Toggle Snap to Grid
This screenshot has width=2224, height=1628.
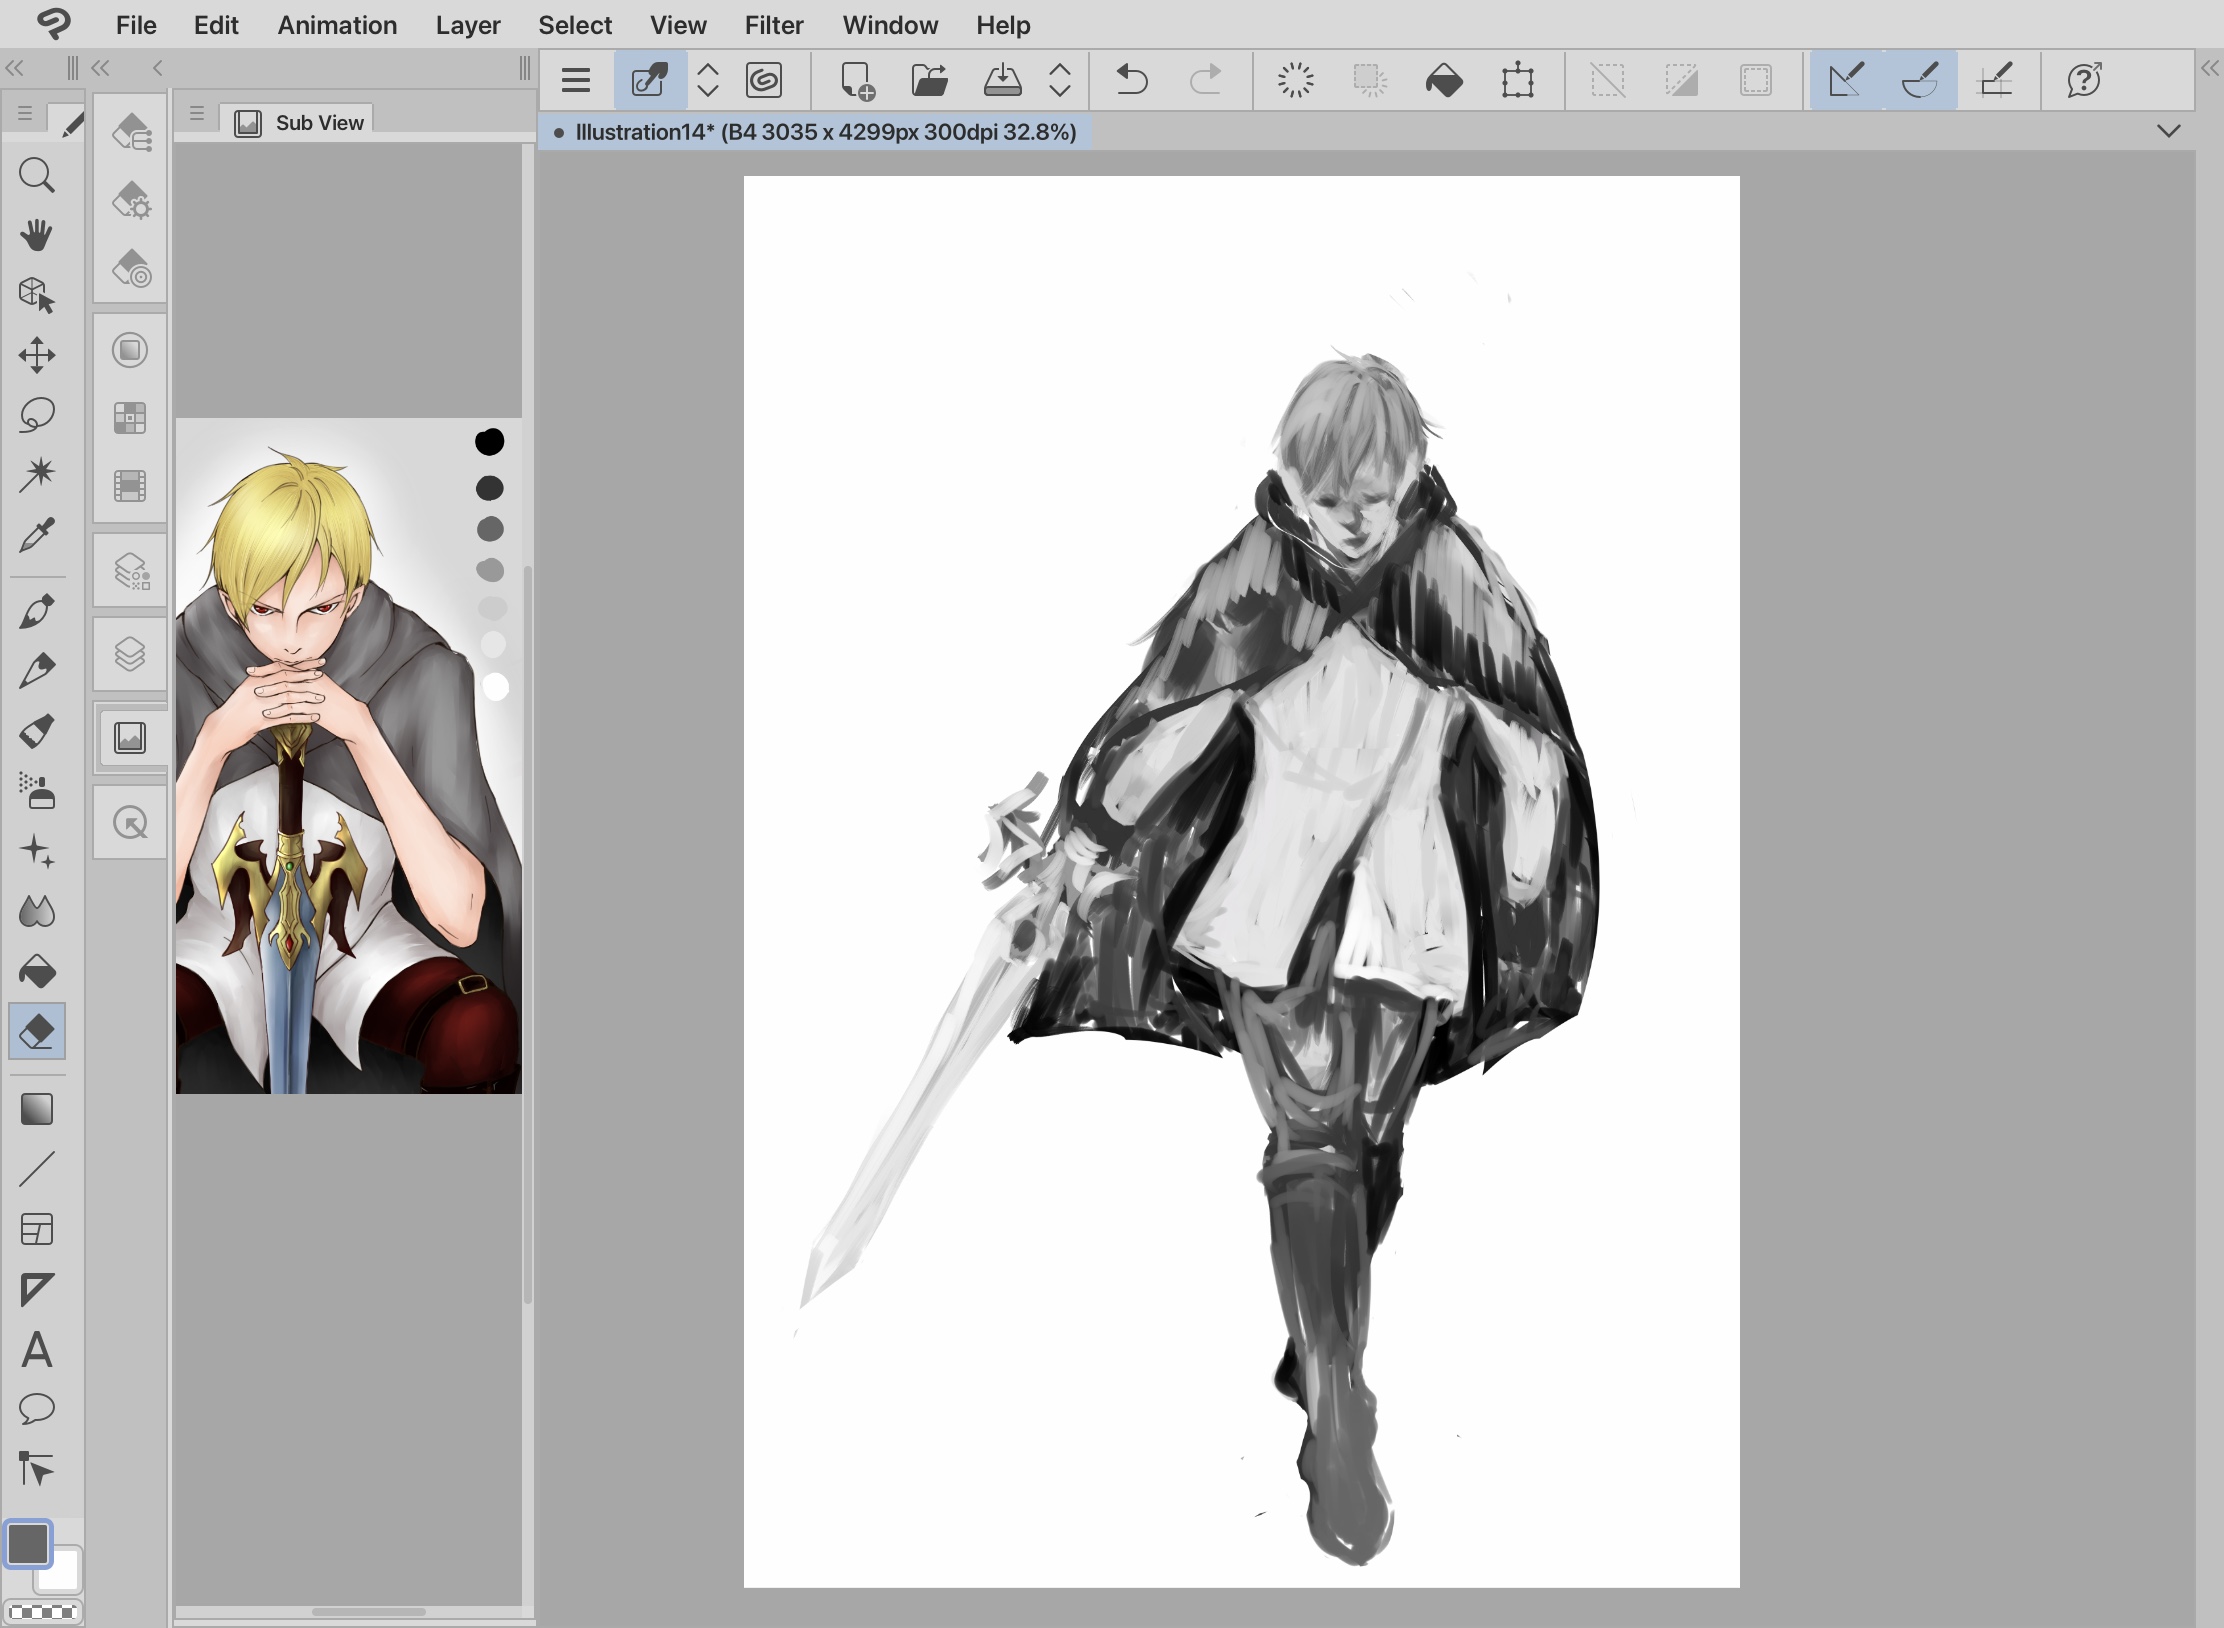click(x=1996, y=80)
